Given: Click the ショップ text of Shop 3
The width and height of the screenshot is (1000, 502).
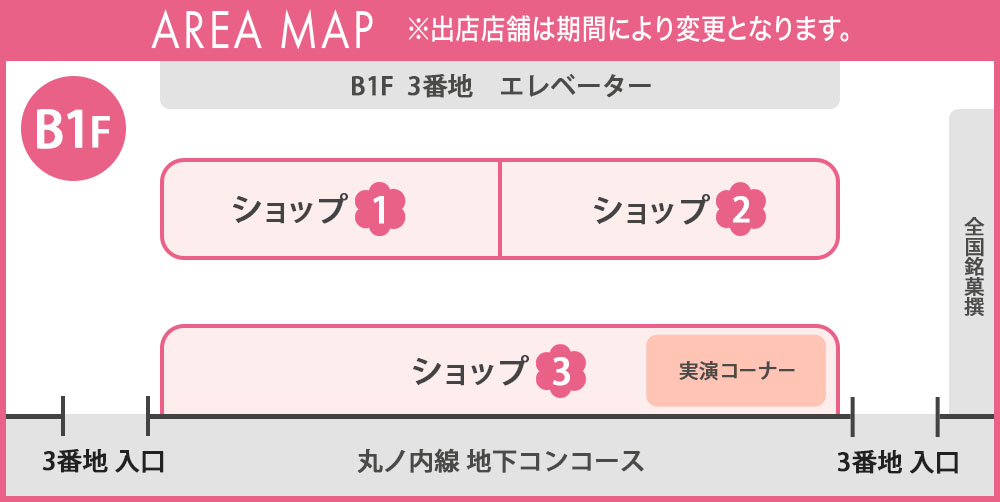Looking at the screenshot, I should click(x=469, y=372).
